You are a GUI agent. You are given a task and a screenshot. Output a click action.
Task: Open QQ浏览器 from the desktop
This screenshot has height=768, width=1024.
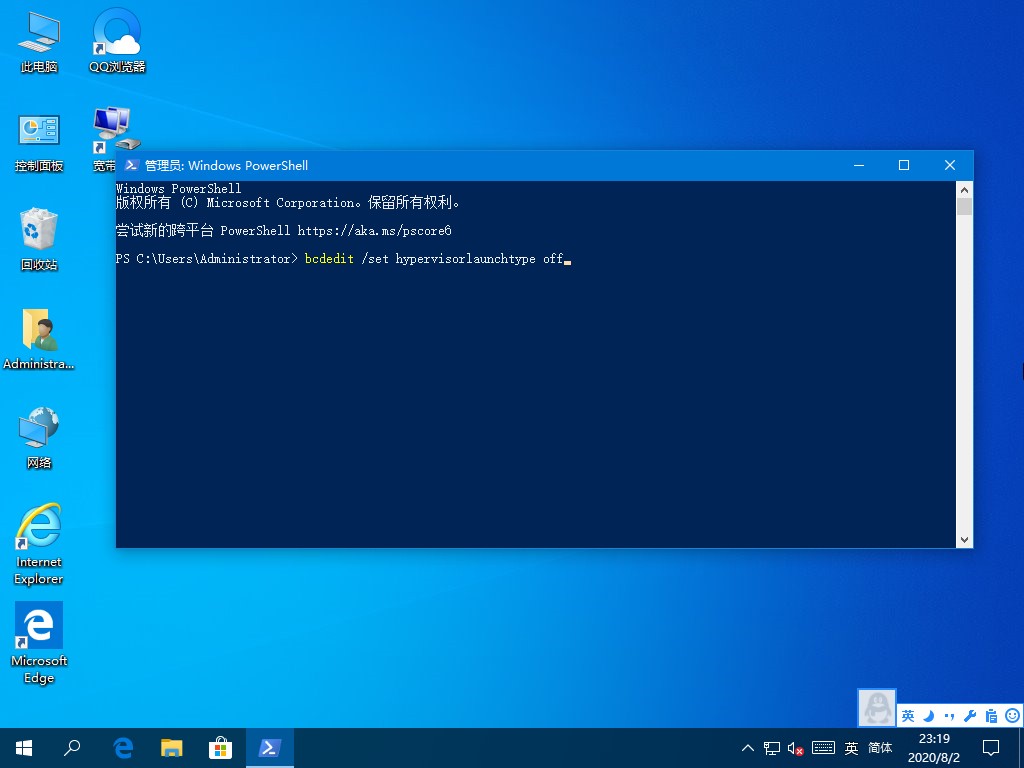point(115,30)
